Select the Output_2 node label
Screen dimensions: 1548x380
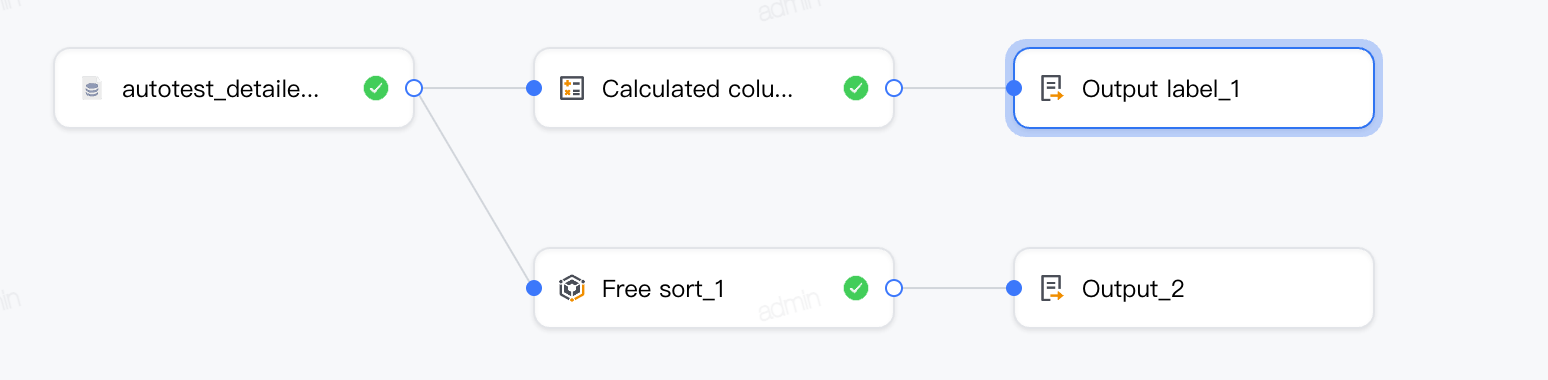1133,289
